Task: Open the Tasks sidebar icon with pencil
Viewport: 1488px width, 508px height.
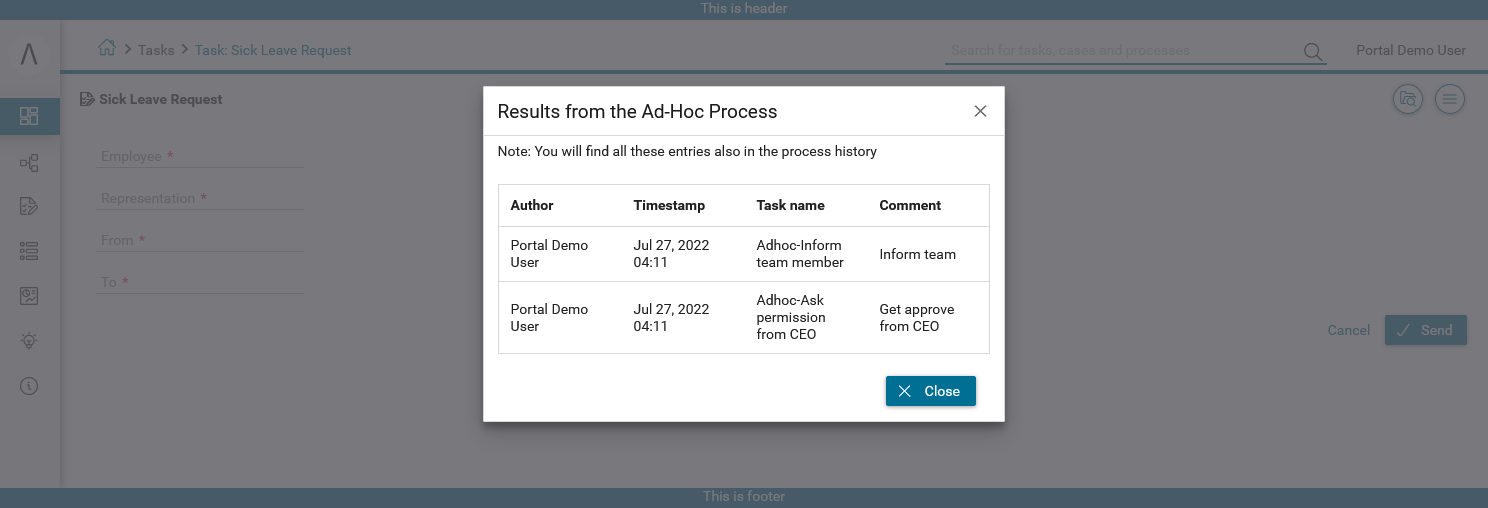Action: click(29, 207)
